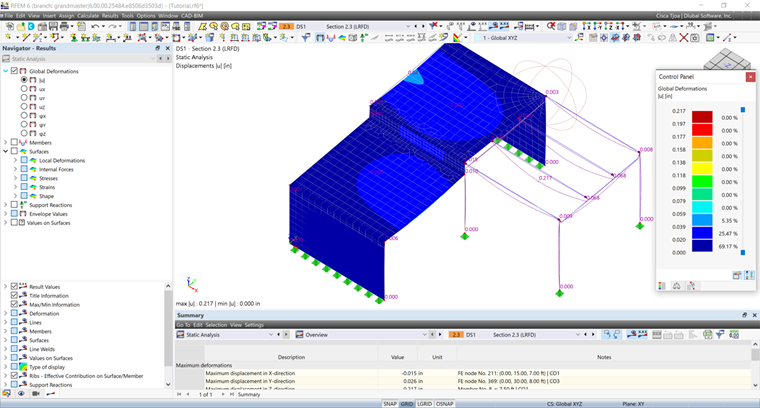Click the filter funnel icon in Summary toolbar
The image size is (760, 408).
720,334
